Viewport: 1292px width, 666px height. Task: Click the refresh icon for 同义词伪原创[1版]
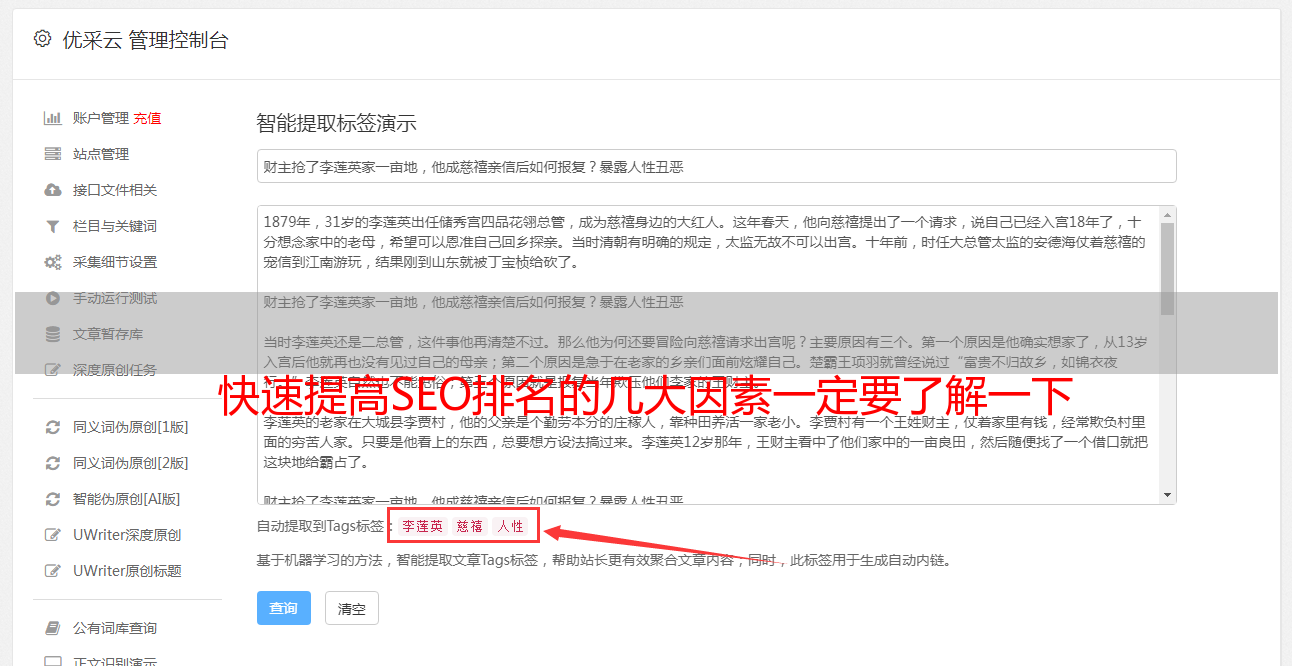pyautogui.click(x=53, y=427)
